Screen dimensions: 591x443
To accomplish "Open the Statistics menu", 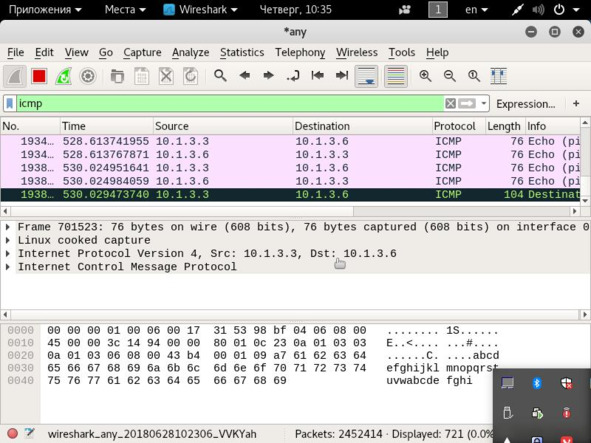I will pos(242,52).
